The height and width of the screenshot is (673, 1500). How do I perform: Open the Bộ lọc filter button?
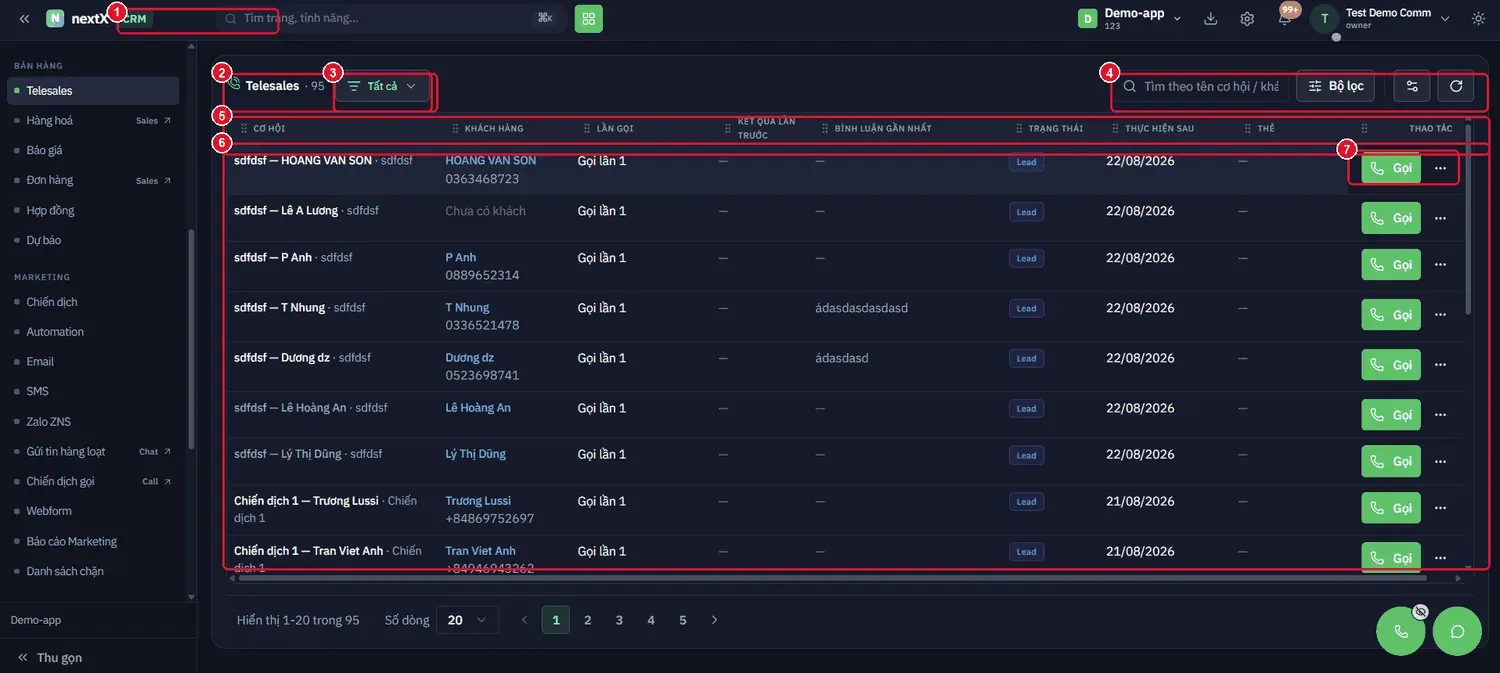click(x=1336, y=86)
